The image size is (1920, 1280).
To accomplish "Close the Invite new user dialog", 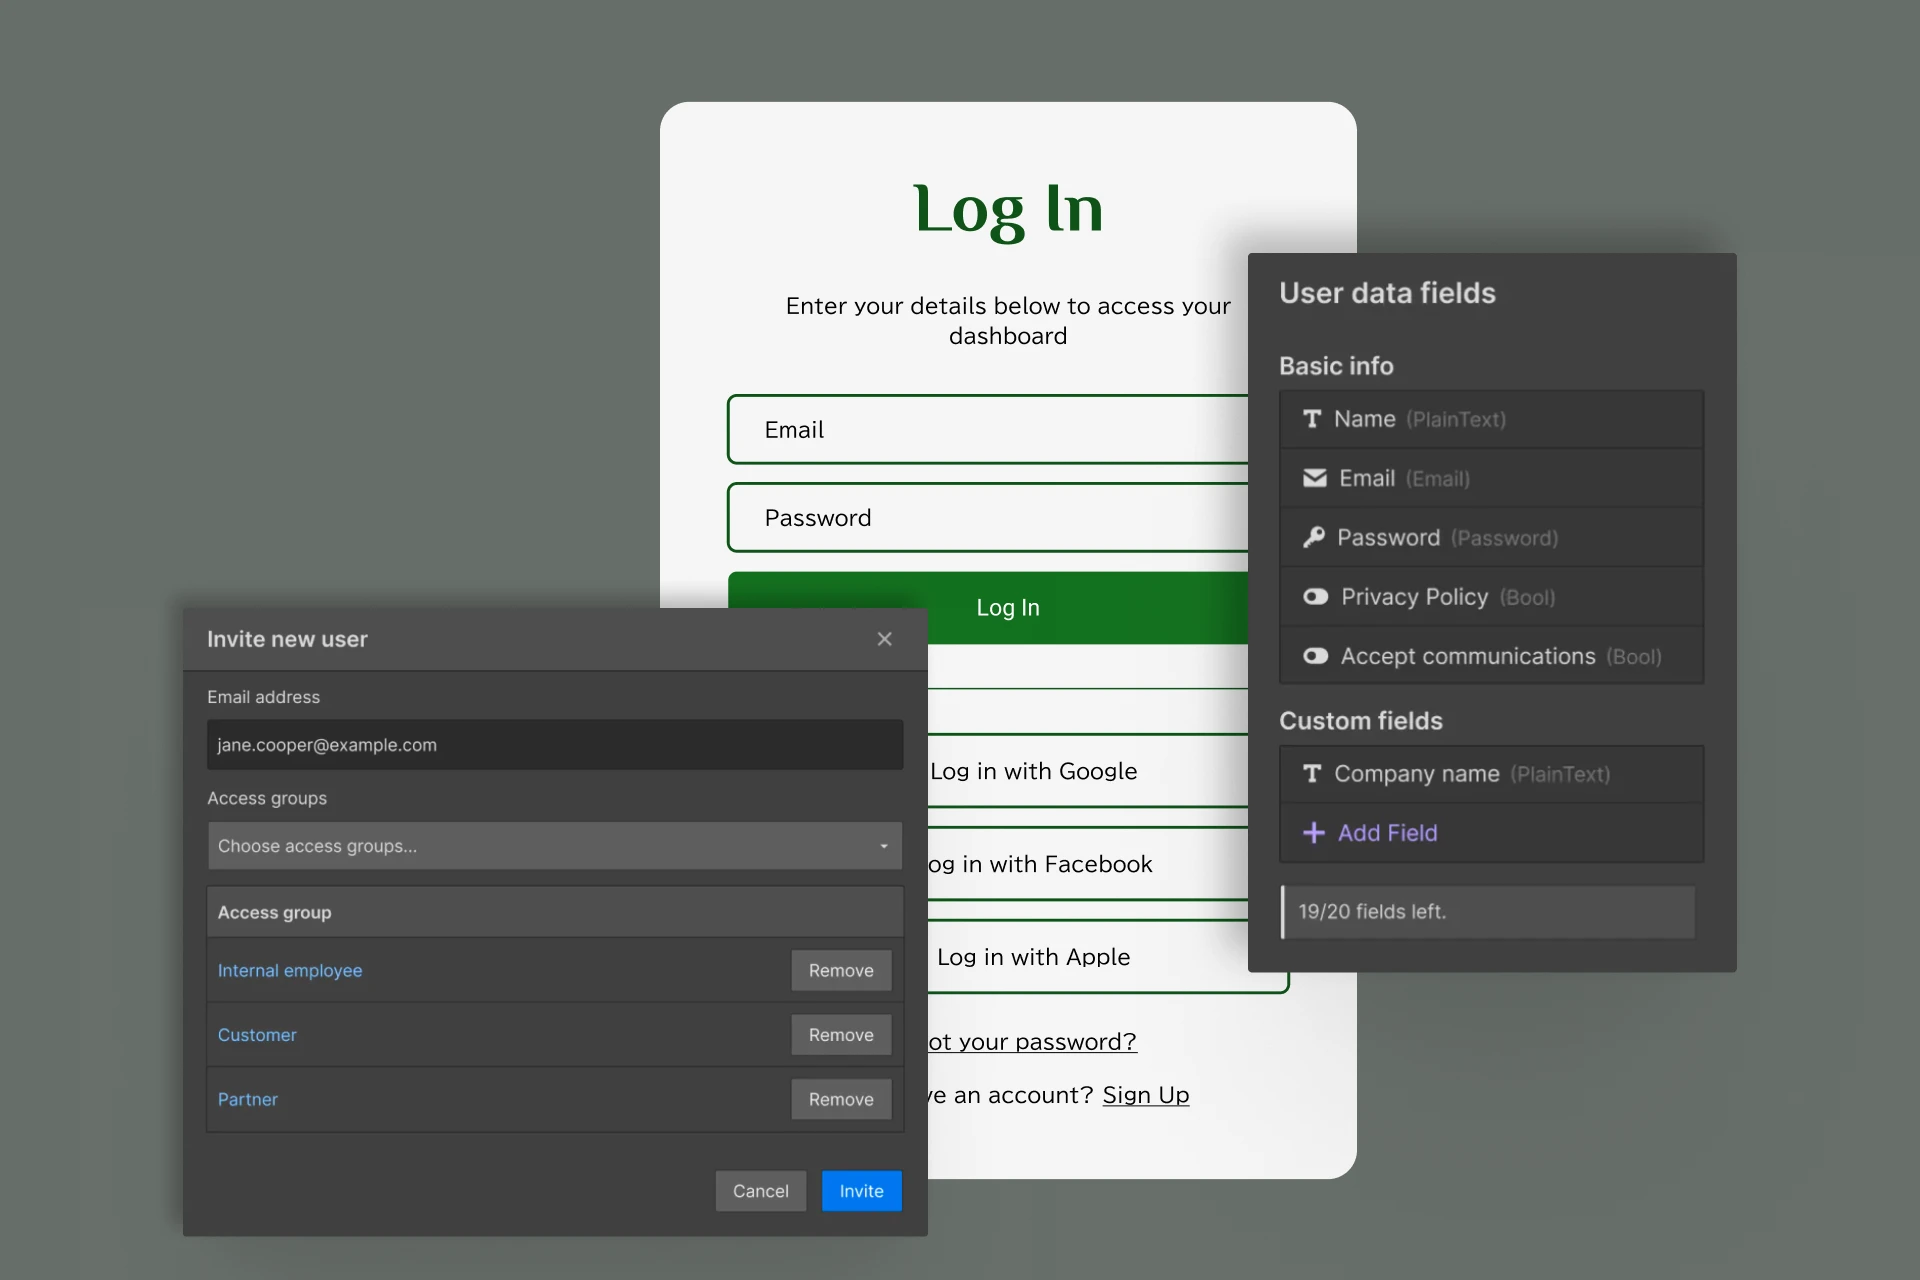I will [884, 639].
